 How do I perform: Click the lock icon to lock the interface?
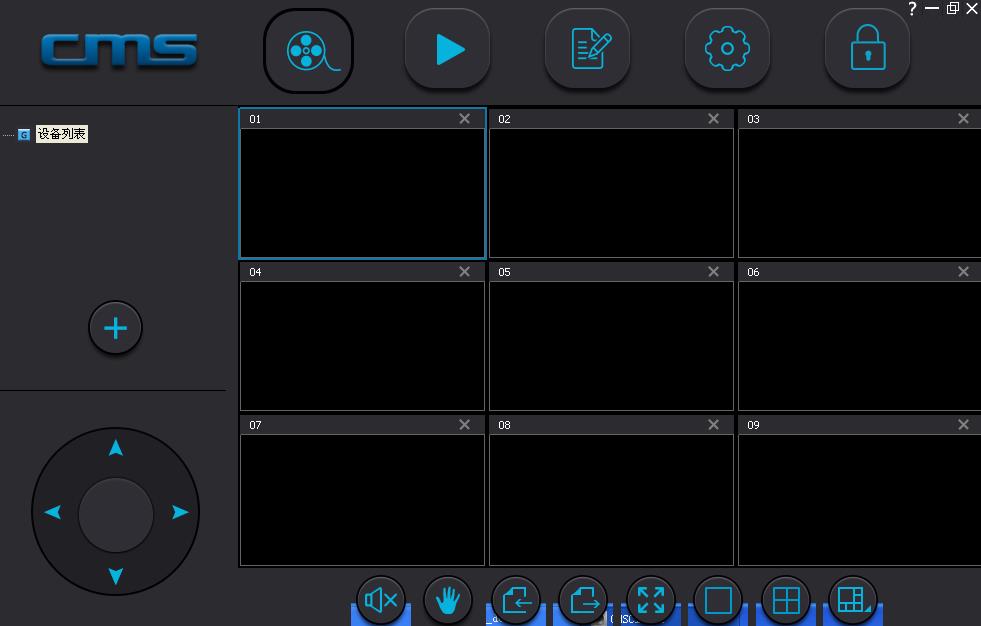coord(867,50)
